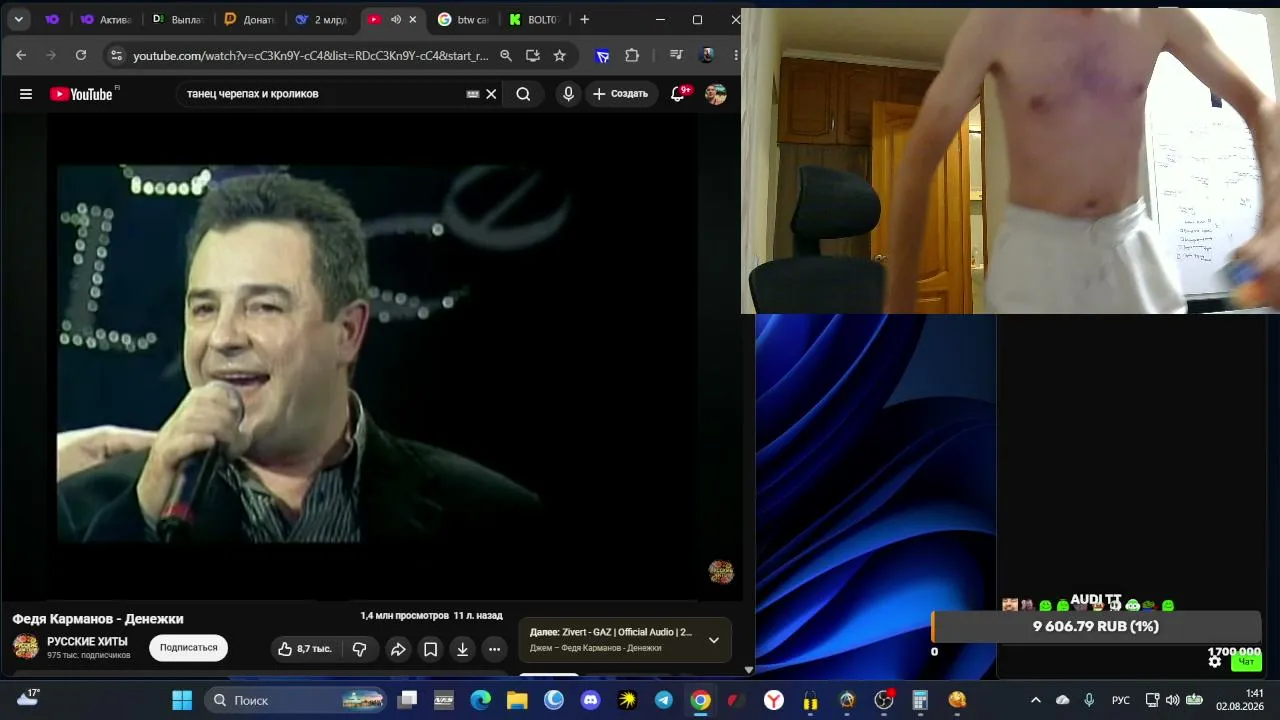The image size is (1280, 720).
Task: Open Chrome tab search dropdown
Action: [x=18, y=20]
